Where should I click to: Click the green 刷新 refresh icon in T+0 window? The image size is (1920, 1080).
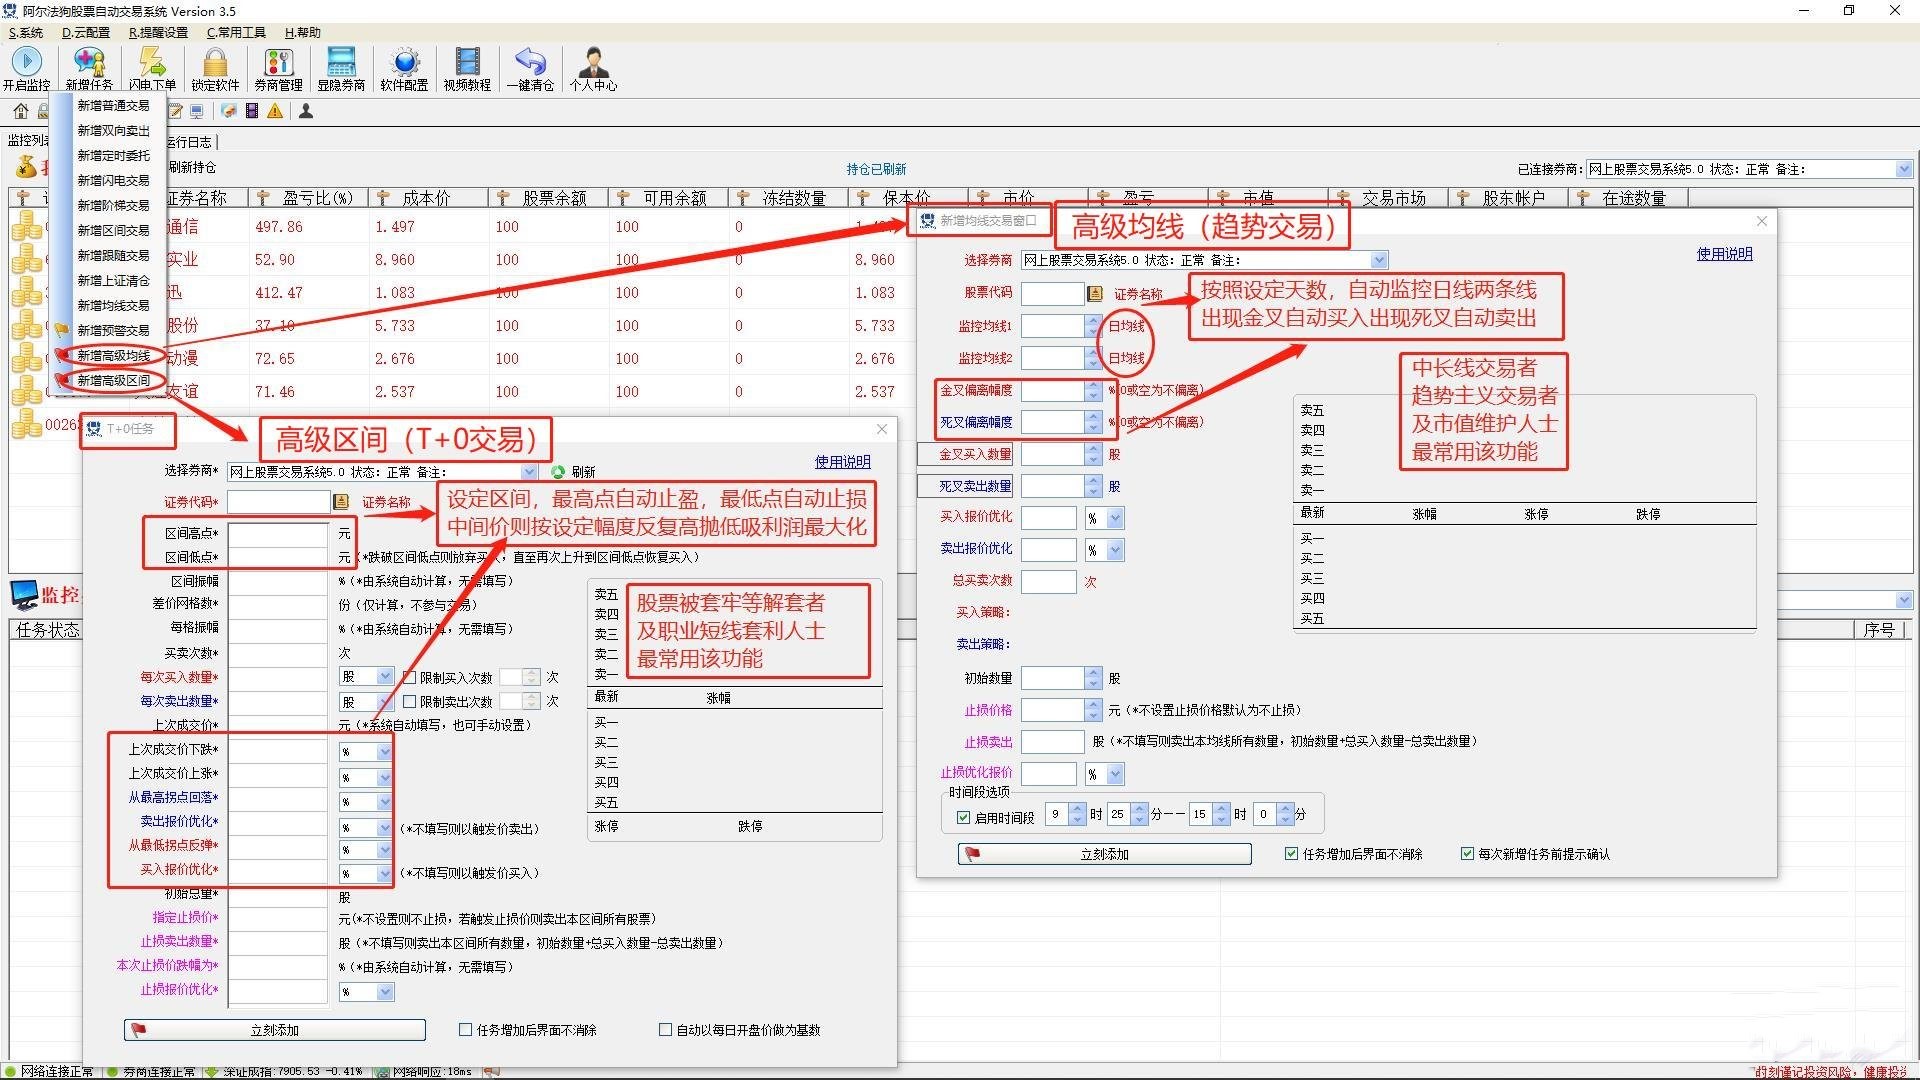558,472
